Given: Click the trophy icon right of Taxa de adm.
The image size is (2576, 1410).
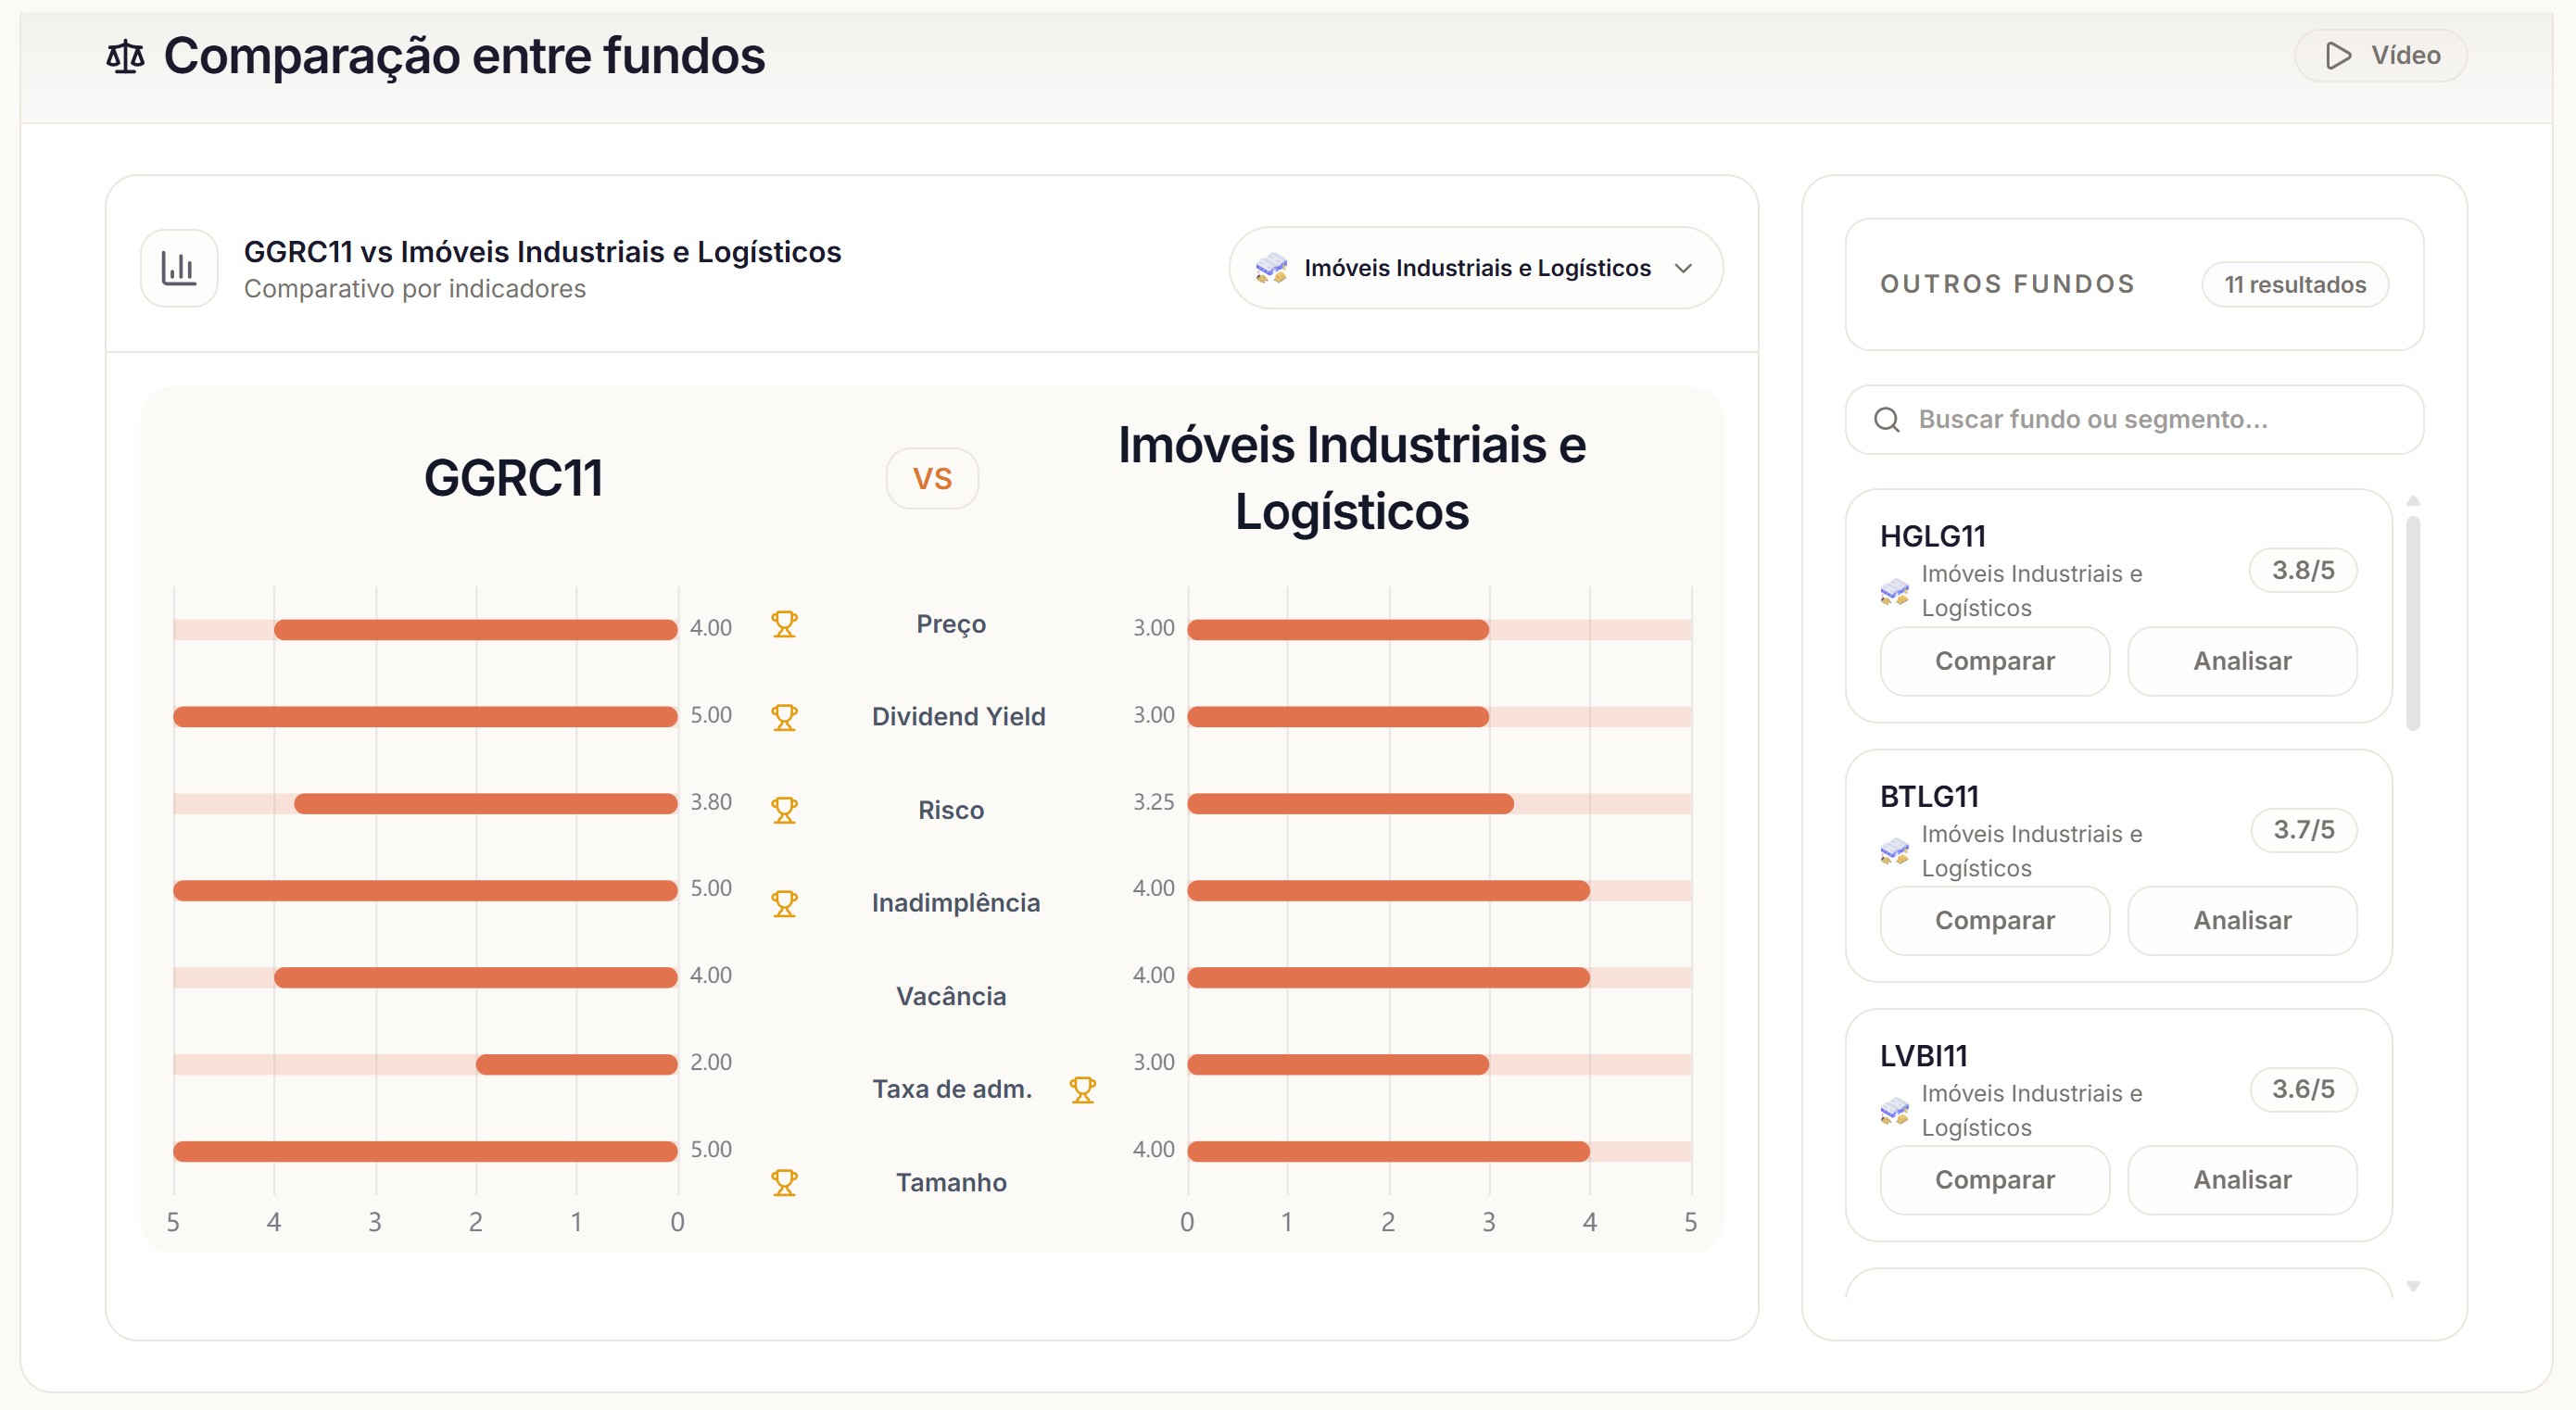Looking at the screenshot, I should [x=1082, y=1089].
